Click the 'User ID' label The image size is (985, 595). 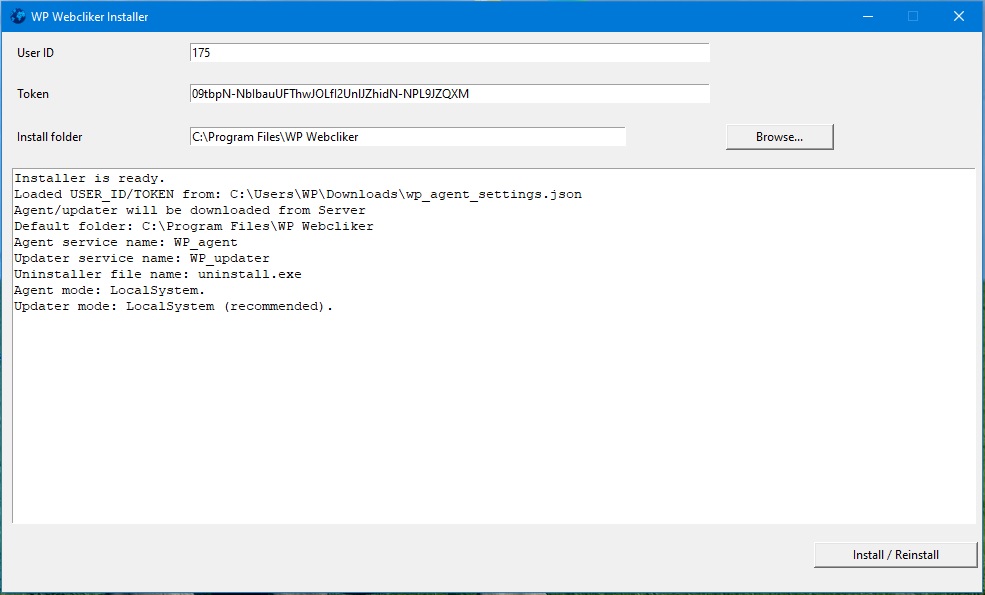tap(35, 53)
